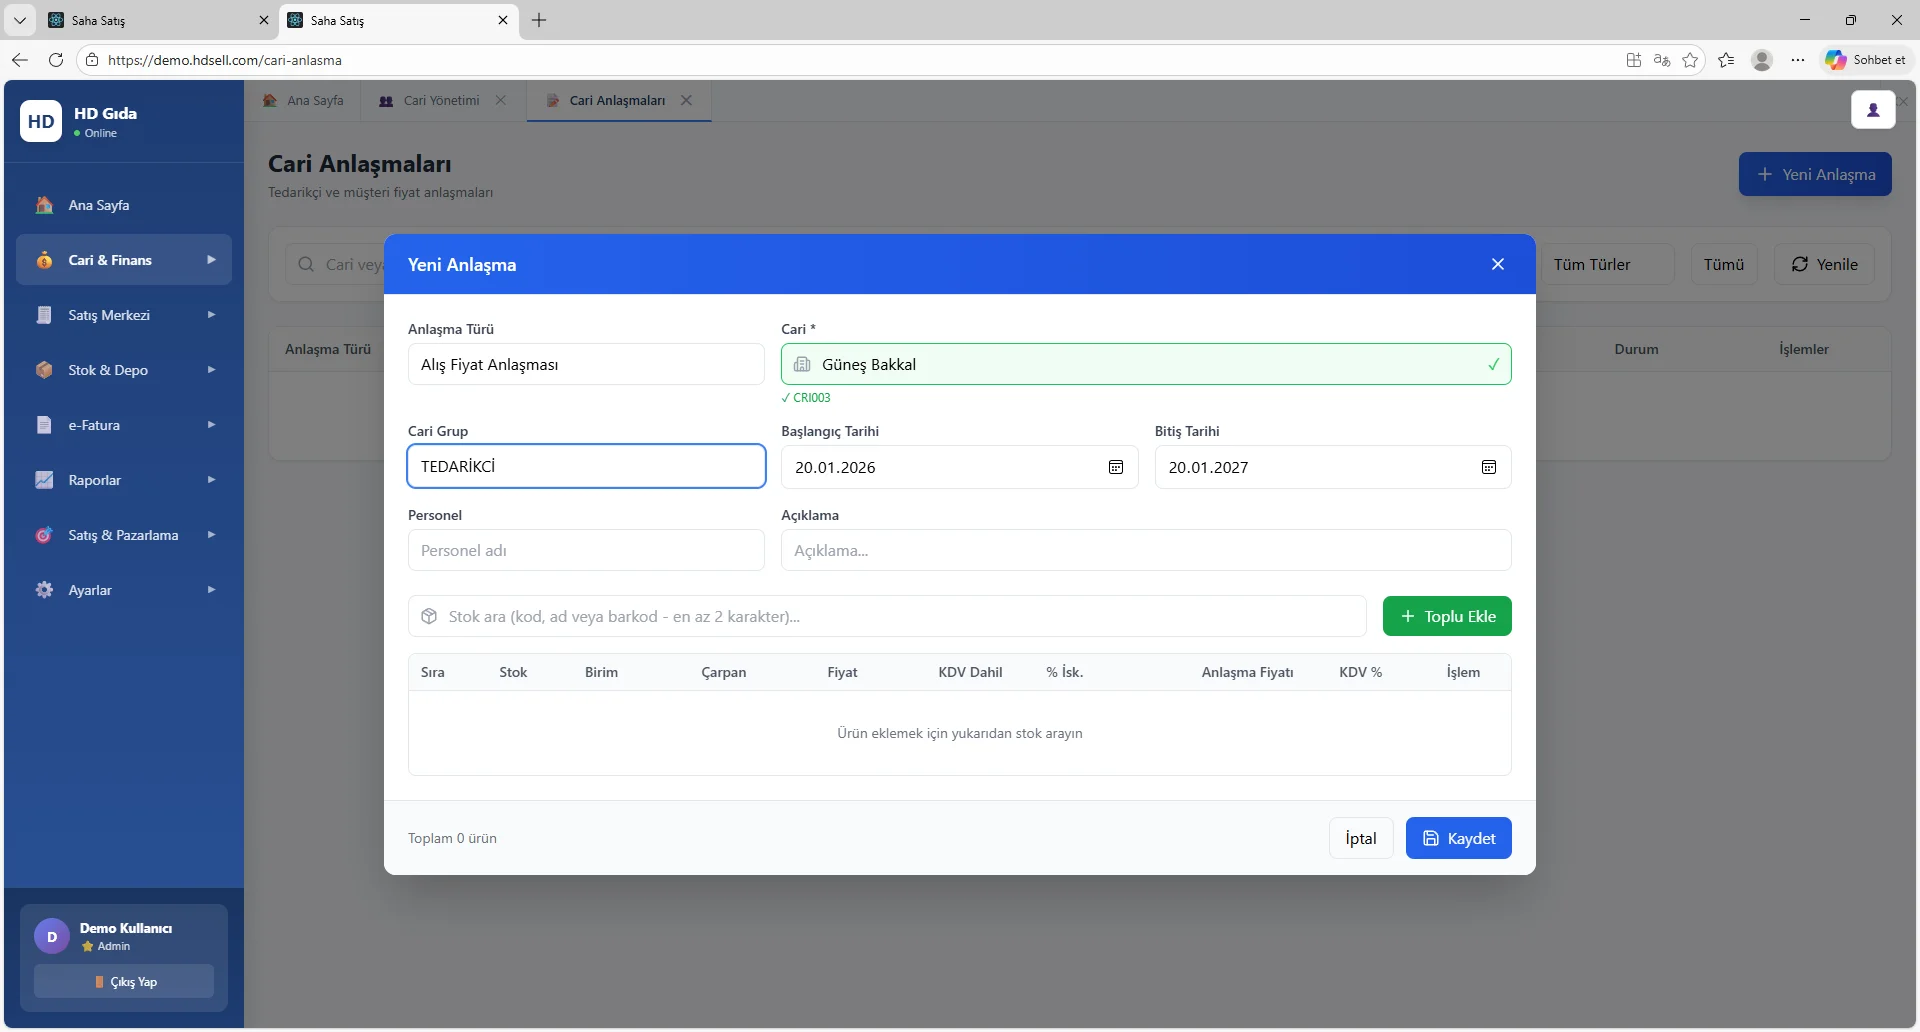Close the Cari Yönetimi tab
This screenshot has height=1032, width=1920.
pyautogui.click(x=501, y=100)
